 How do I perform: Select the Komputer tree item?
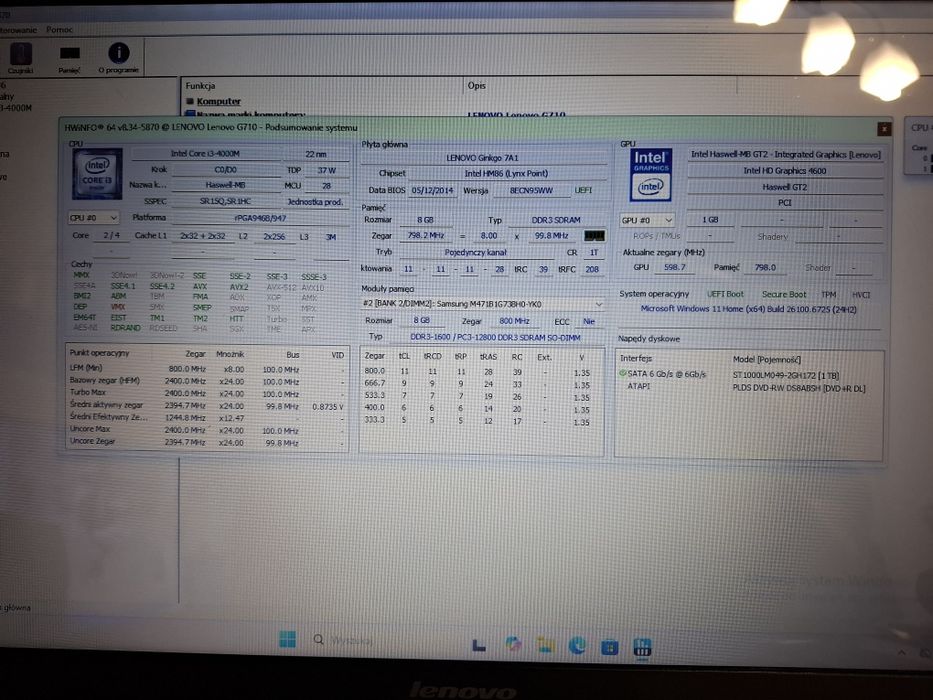pos(218,101)
